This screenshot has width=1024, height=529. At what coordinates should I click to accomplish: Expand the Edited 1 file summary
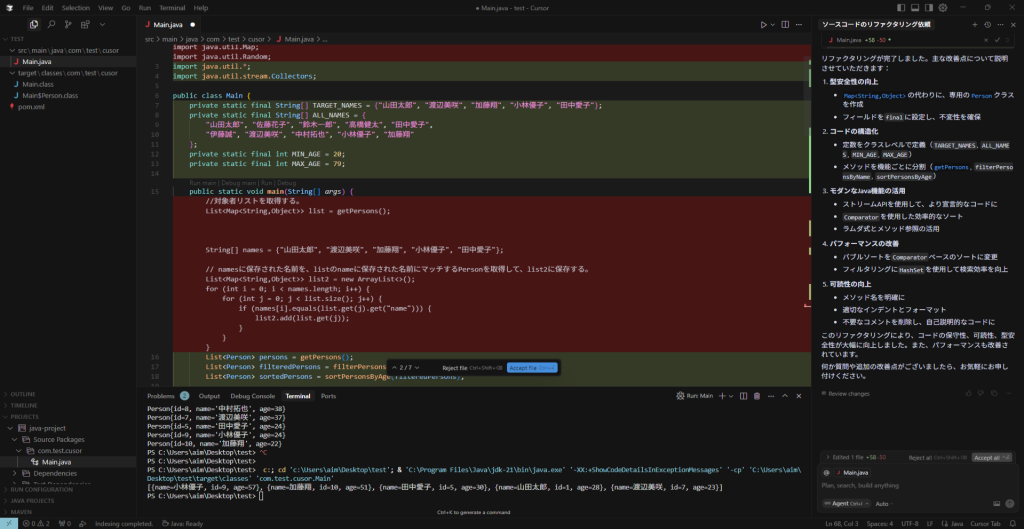pos(856,457)
